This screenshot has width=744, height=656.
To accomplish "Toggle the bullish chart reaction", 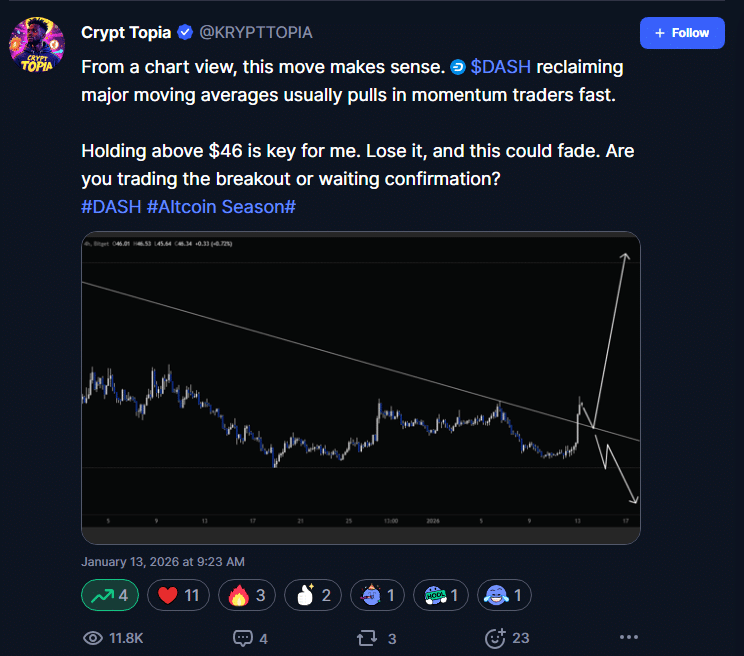I will point(109,596).
